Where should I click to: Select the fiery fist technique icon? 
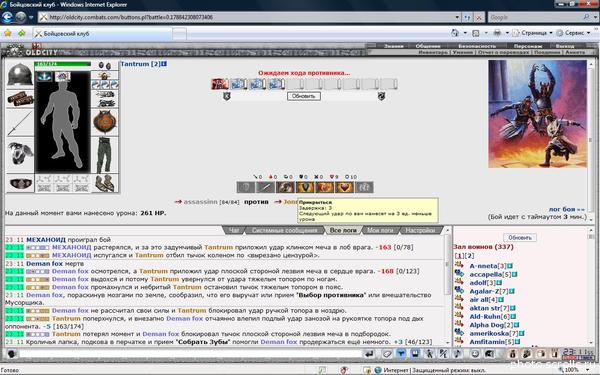[x=324, y=187]
